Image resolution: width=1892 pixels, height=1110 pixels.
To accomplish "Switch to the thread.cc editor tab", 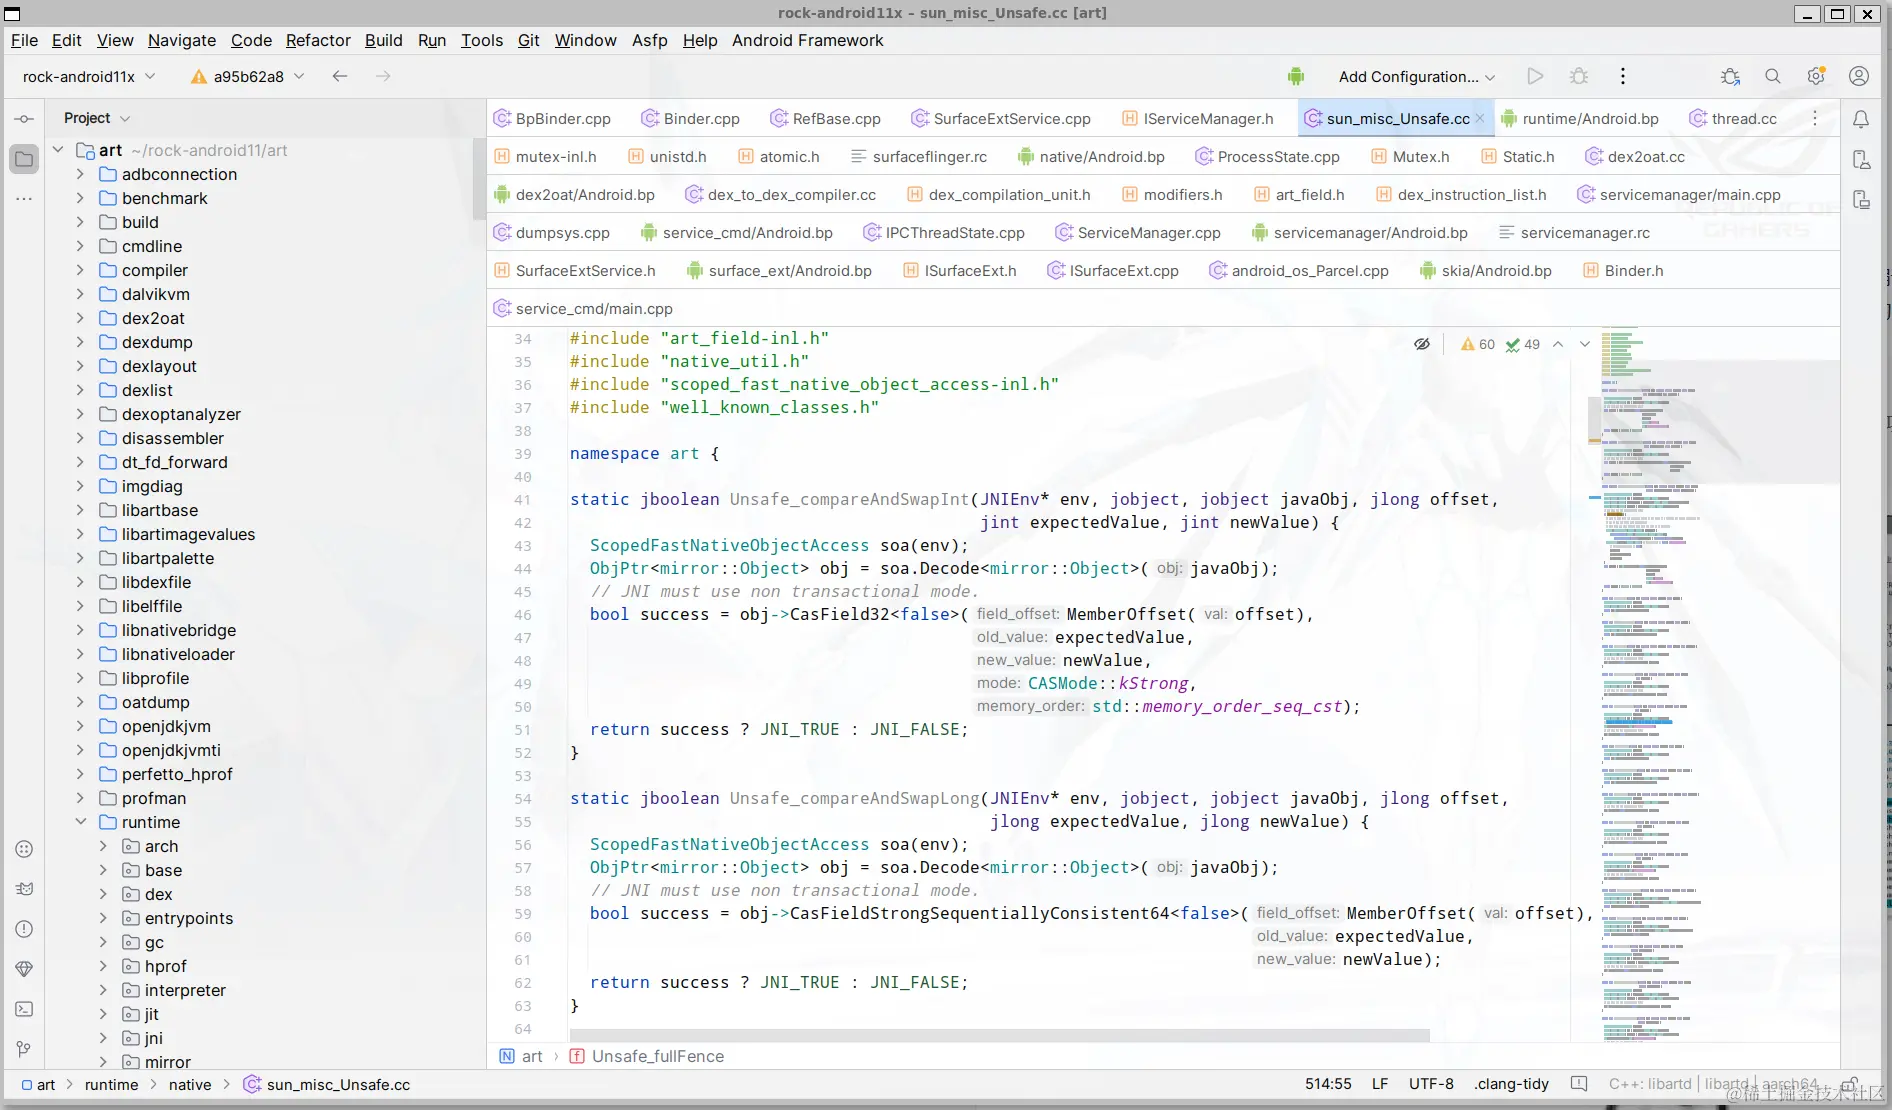I will tap(1733, 118).
